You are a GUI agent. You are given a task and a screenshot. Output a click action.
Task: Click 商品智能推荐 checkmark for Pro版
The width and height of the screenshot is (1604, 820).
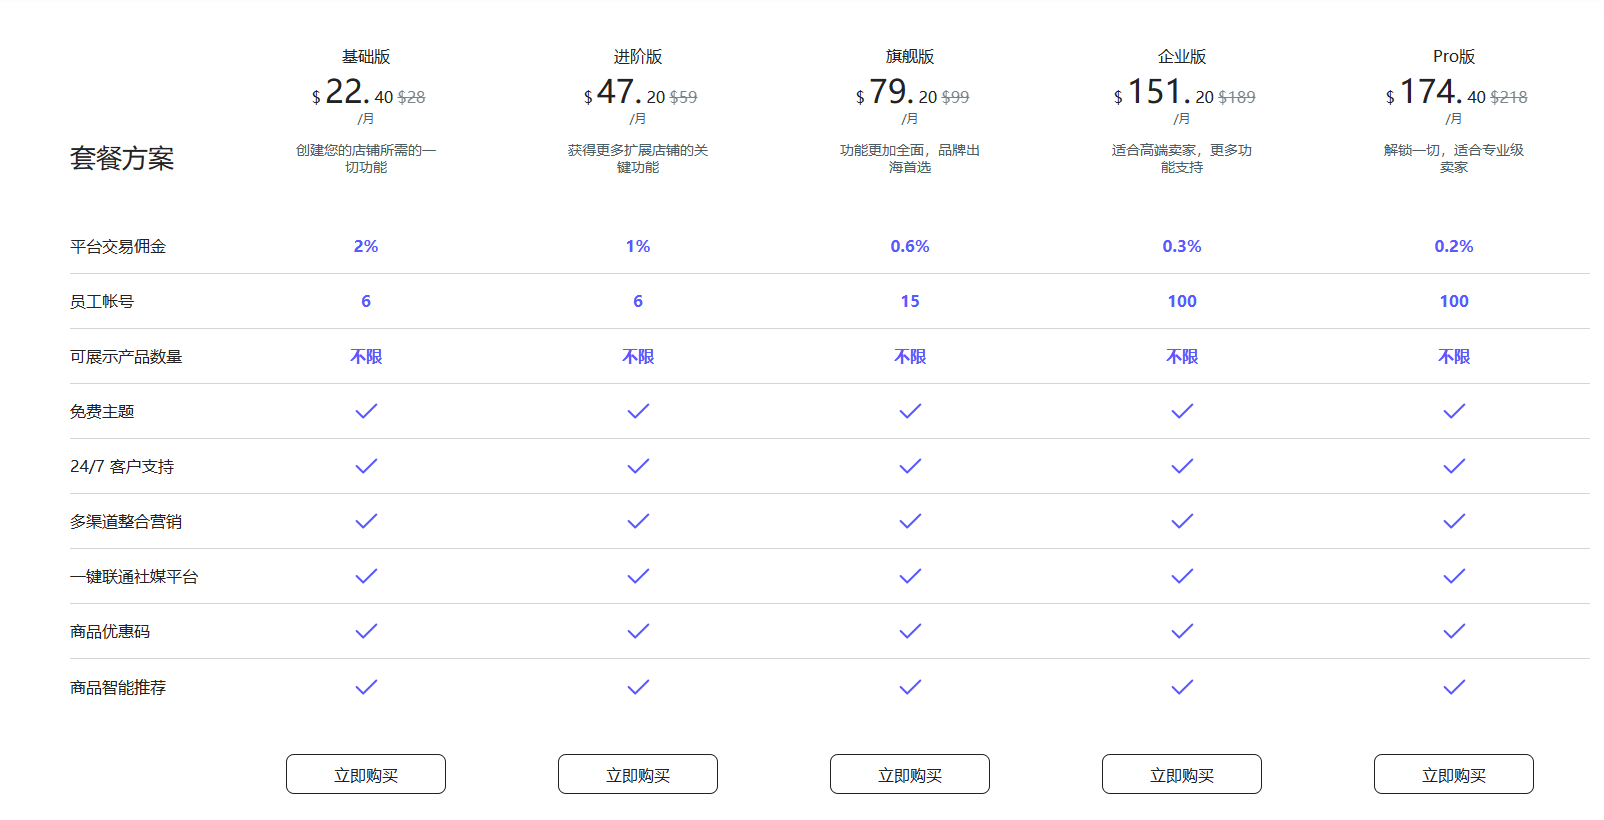pos(1454,687)
